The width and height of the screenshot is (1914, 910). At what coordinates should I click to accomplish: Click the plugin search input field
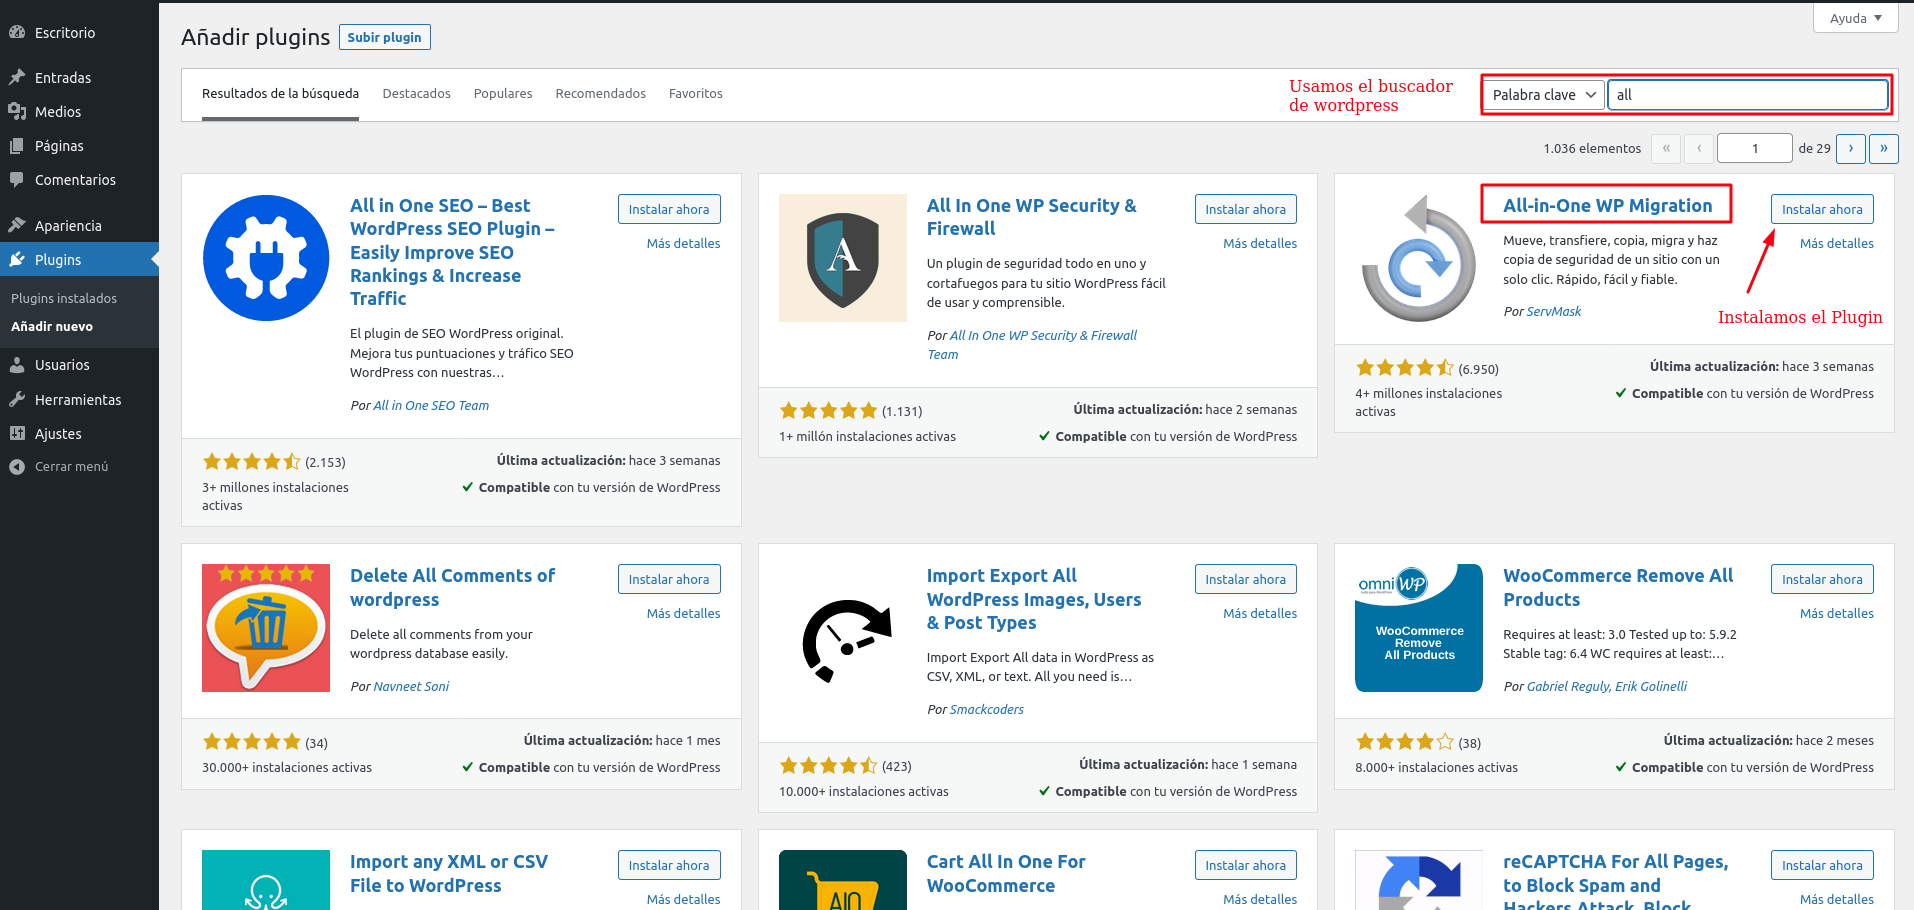tap(1748, 95)
